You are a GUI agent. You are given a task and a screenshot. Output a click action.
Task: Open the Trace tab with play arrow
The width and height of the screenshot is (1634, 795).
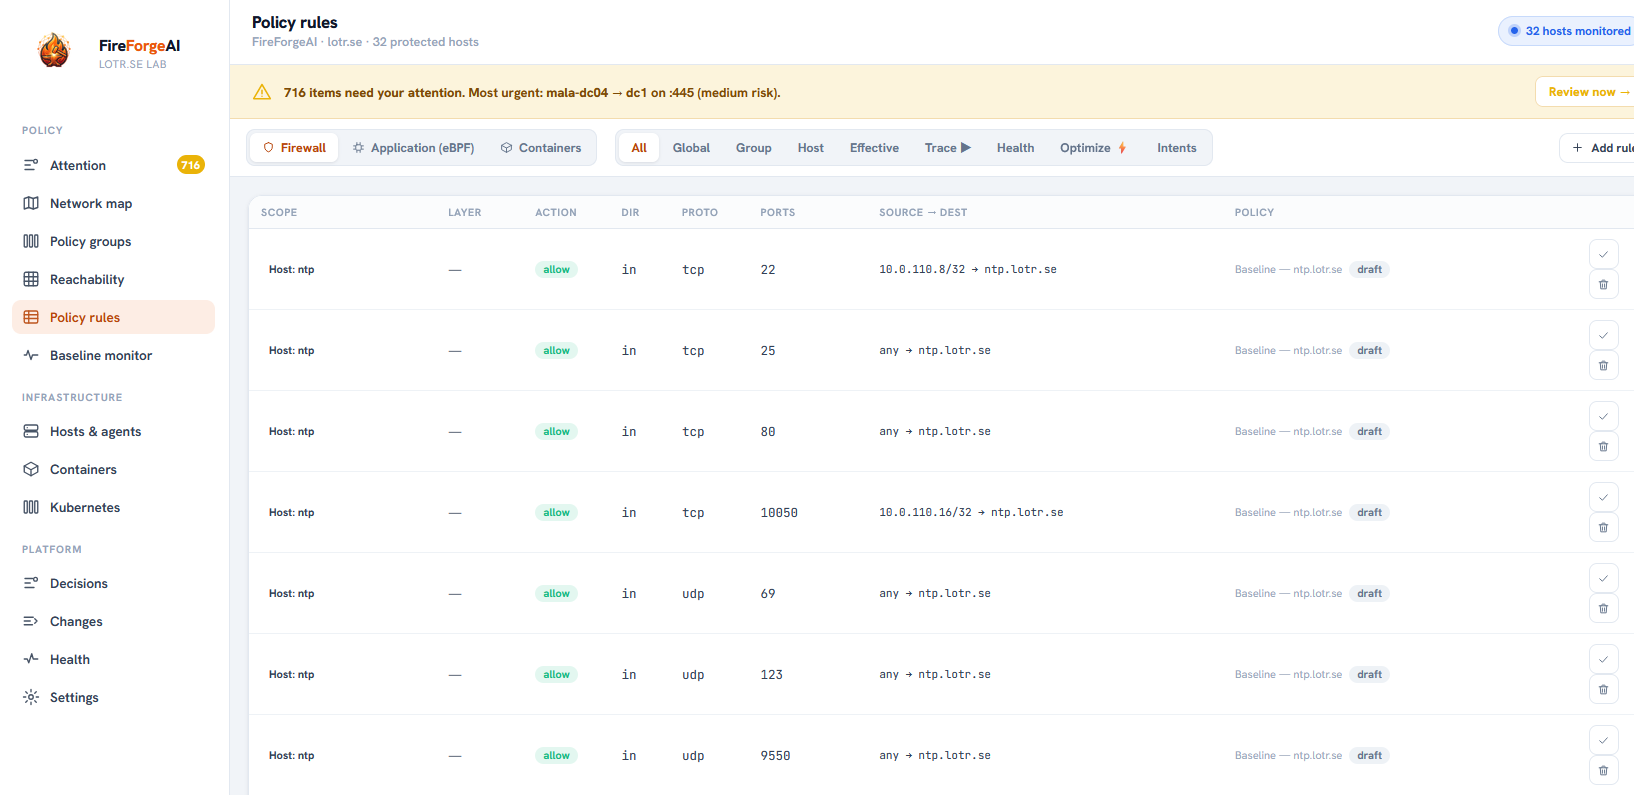948,148
